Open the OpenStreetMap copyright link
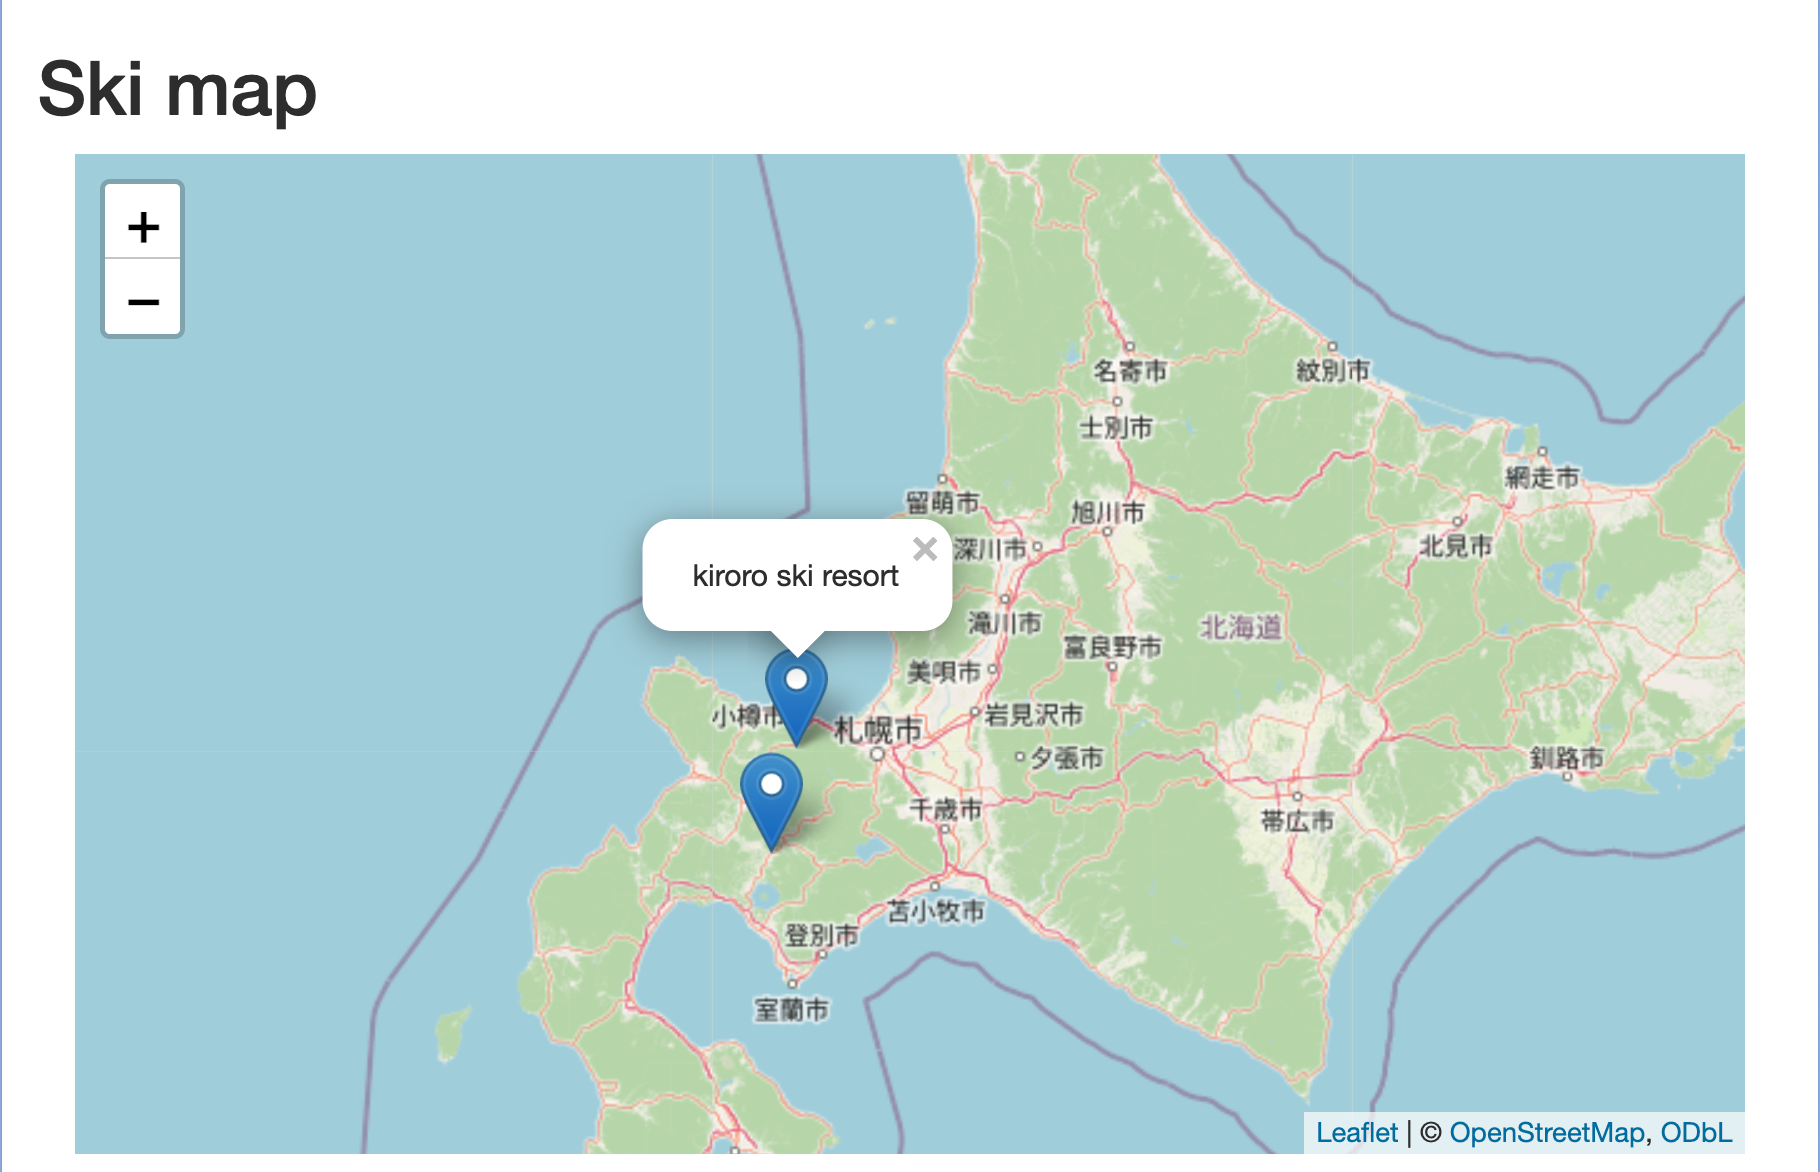Screen dimensions: 1820x1172 pos(1546,1133)
